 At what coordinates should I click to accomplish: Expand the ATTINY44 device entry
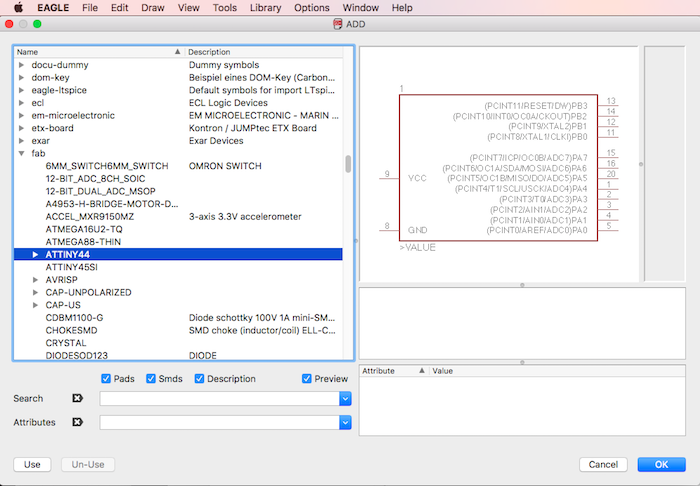click(35, 254)
